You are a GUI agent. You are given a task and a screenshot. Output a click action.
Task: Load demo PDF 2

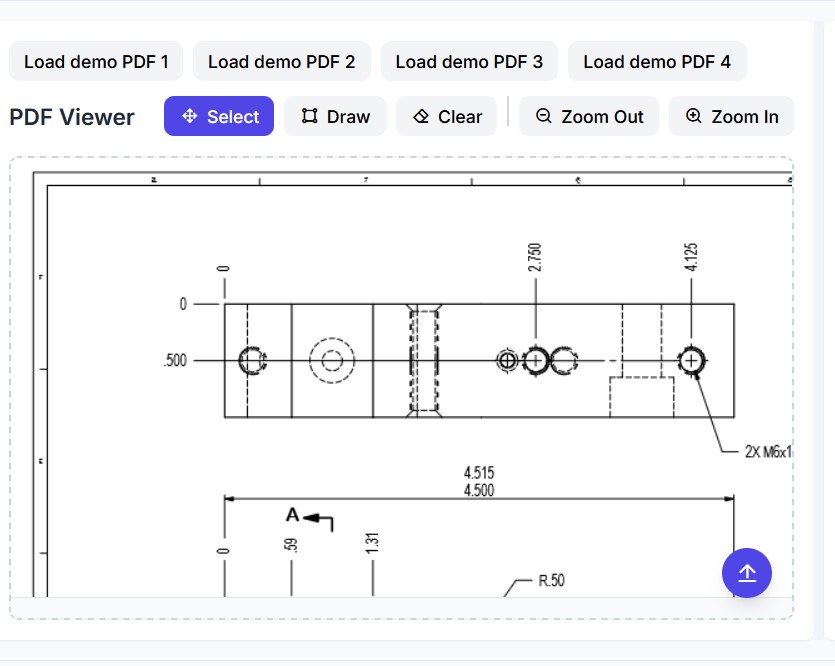point(282,61)
